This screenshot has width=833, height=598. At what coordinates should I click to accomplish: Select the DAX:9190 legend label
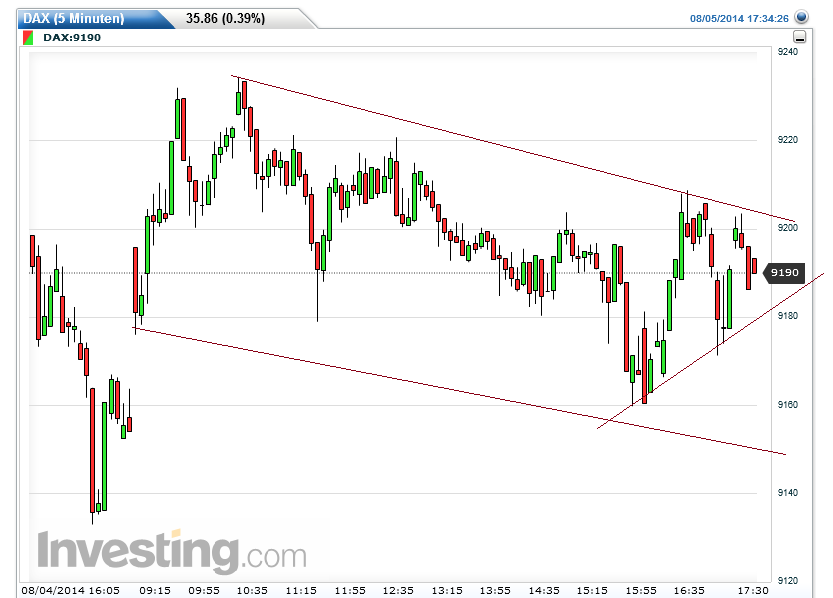pos(72,38)
